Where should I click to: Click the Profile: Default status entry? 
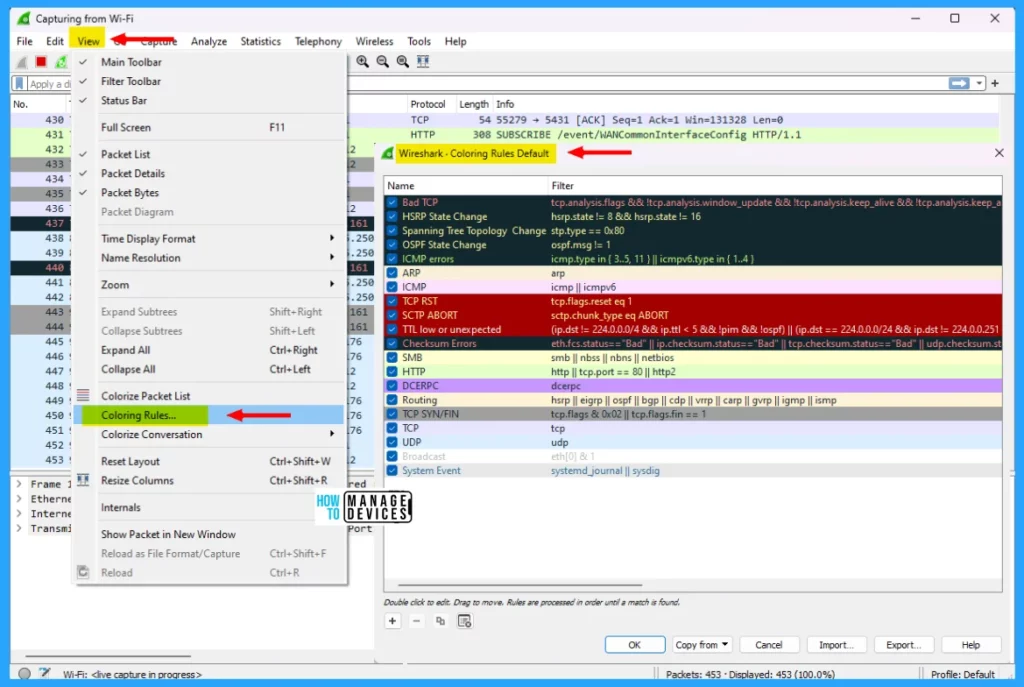(x=963, y=674)
